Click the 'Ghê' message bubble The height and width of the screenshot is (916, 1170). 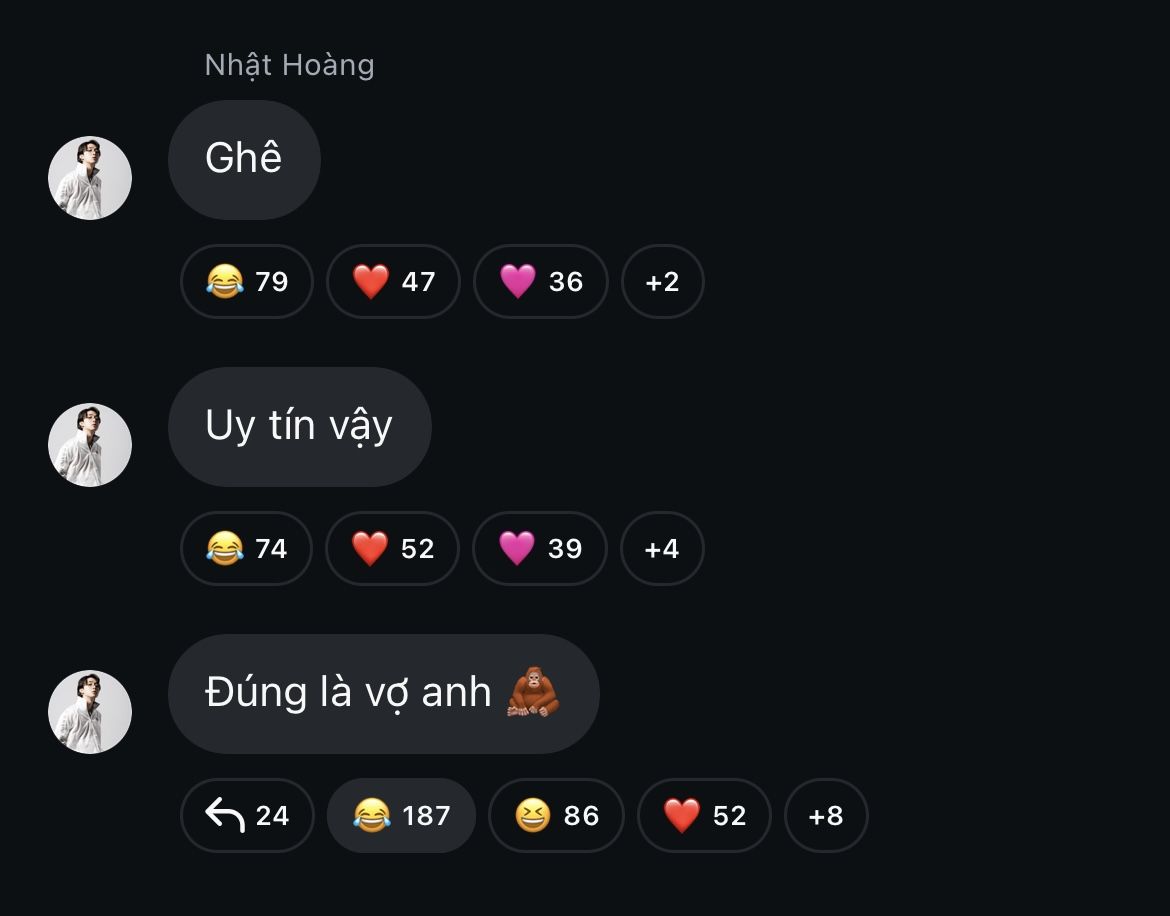245,160
